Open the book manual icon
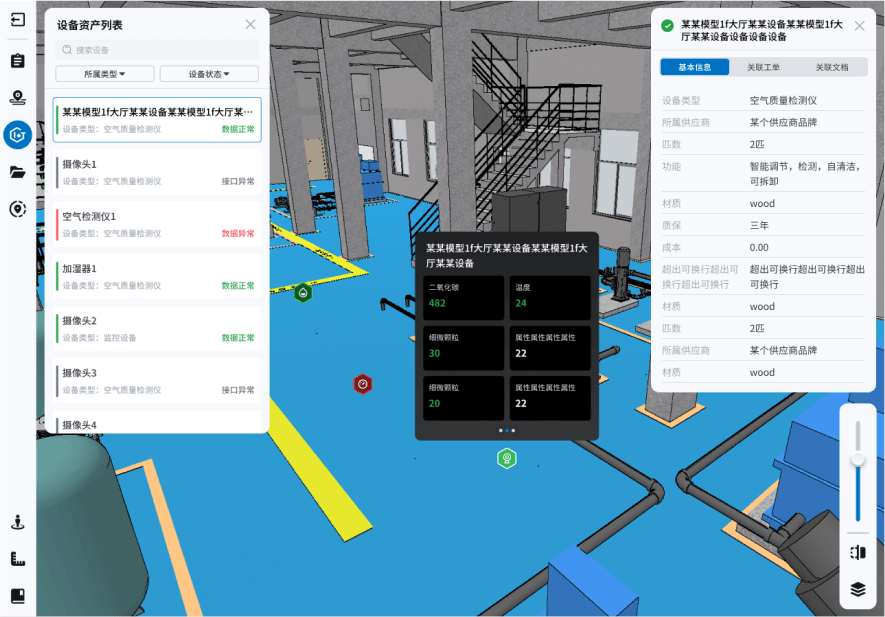 tap(17, 596)
